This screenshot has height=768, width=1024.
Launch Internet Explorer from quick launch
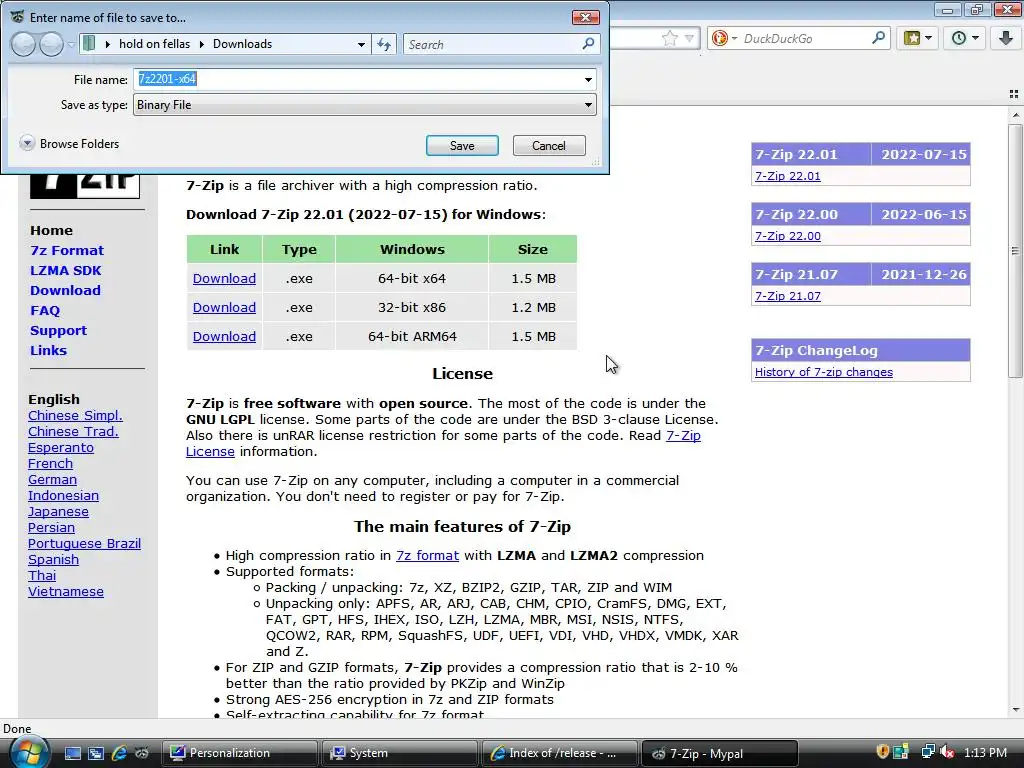(x=119, y=753)
